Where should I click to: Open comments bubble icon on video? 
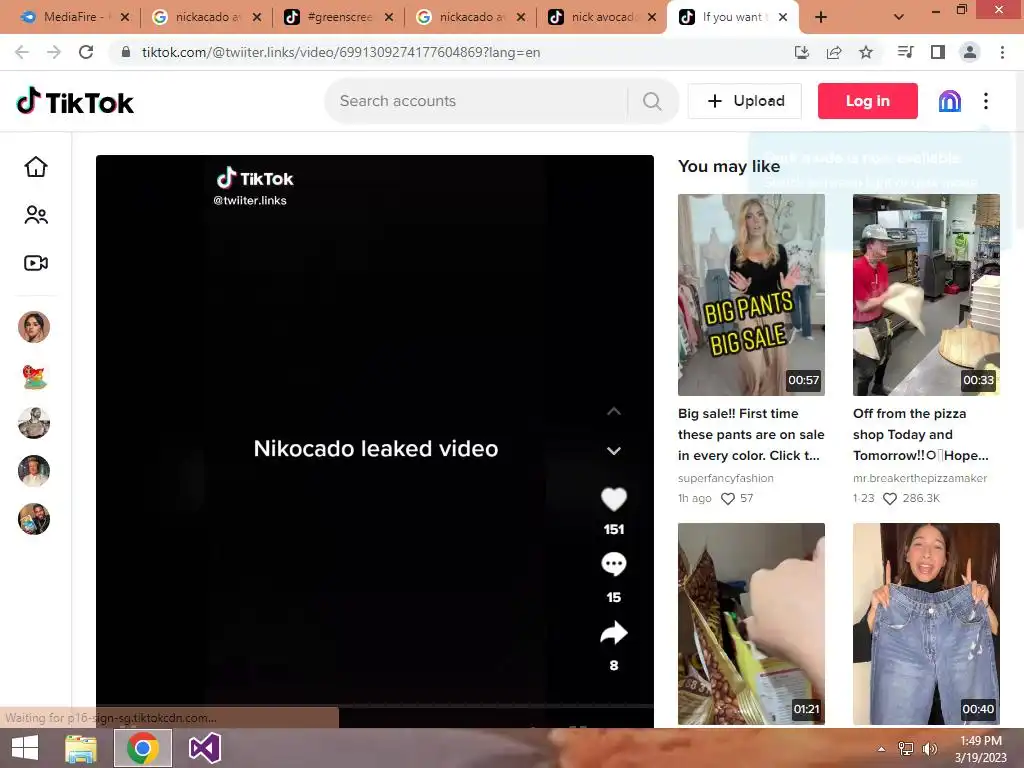[x=614, y=564]
